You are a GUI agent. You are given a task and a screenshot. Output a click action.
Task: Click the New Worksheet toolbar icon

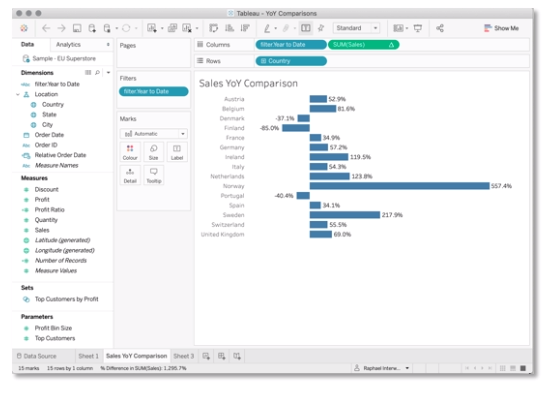tap(152, 28)
